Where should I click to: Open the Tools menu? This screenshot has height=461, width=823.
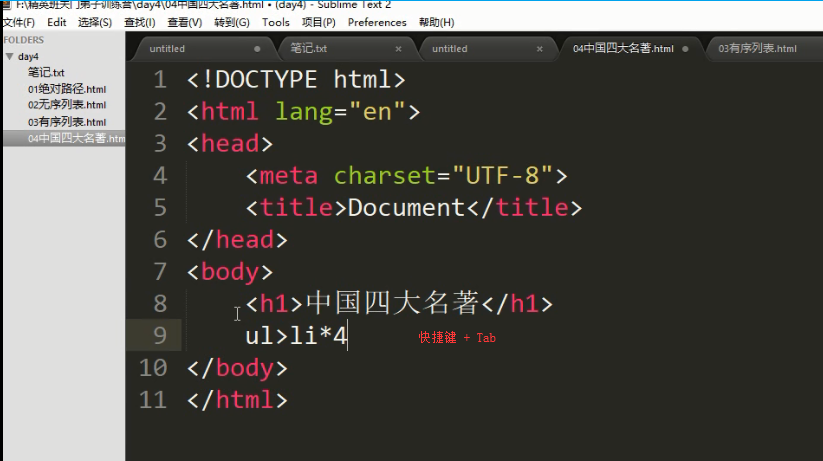pos(276,22)
